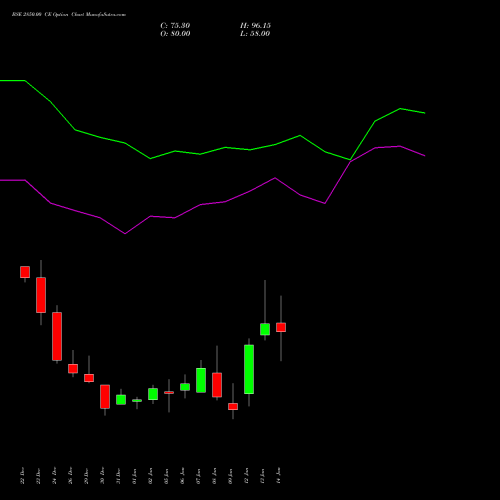Select the 05 Jan date label
The width and height of the screenshot is (500, 500).
(x=166, y=476)
